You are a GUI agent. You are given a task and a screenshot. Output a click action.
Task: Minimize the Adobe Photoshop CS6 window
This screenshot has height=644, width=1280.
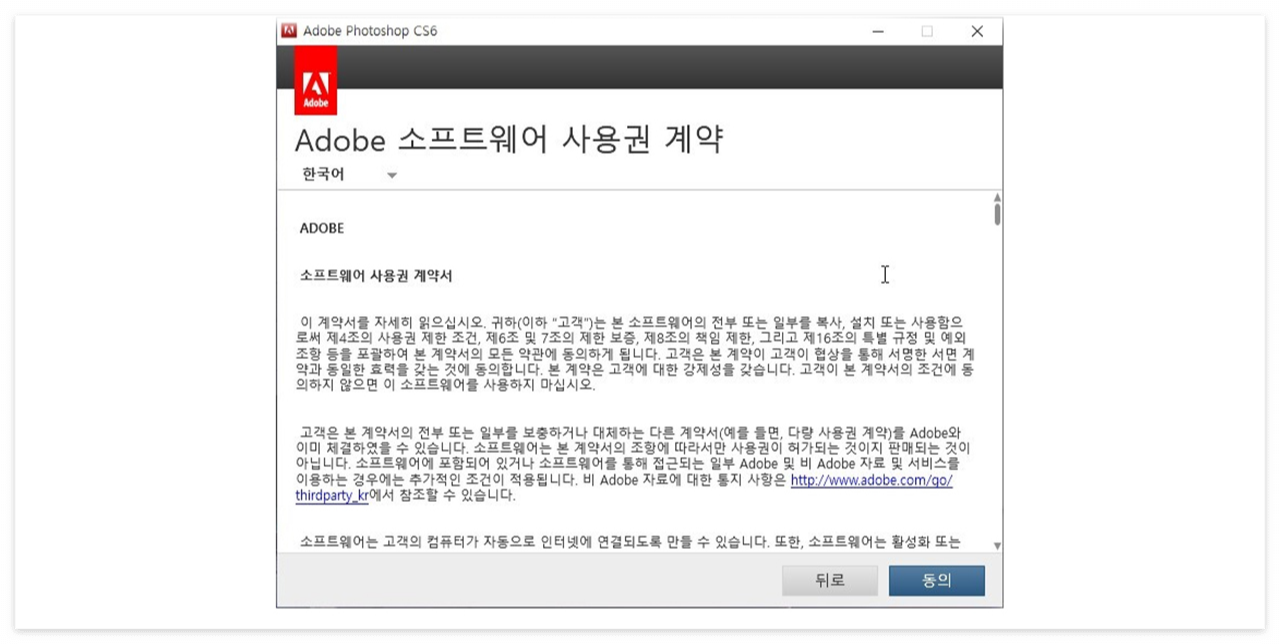[878, 31]
